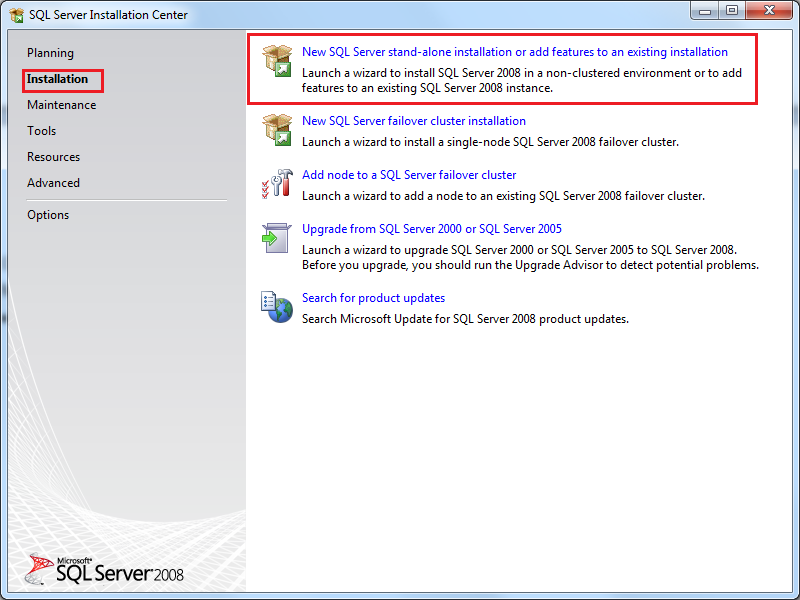Open the Planning section
This screenshot has width=800, height=600.
tap(51, 53)
